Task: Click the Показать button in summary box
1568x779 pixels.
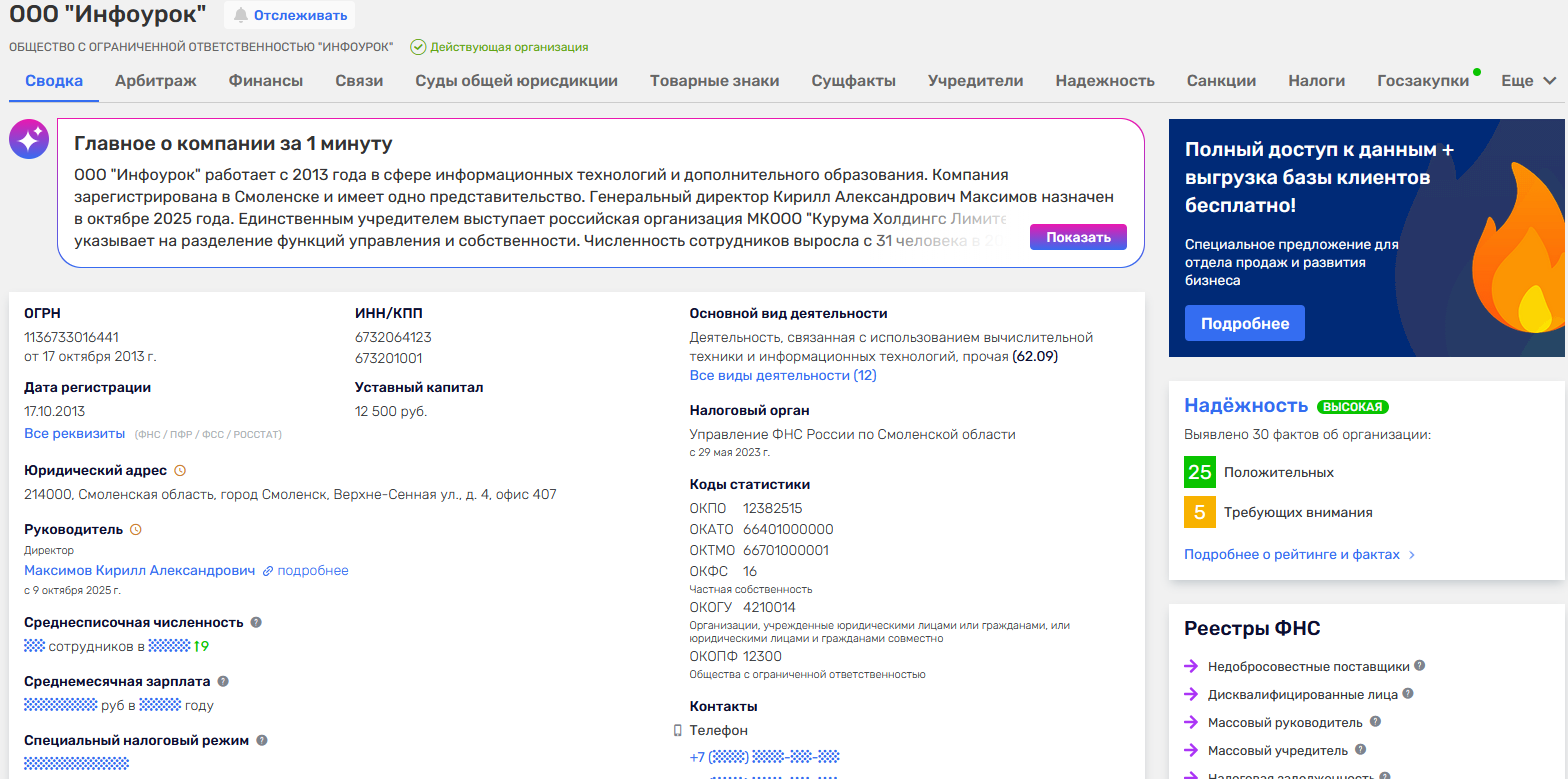Action: (x=1078, y=237)
